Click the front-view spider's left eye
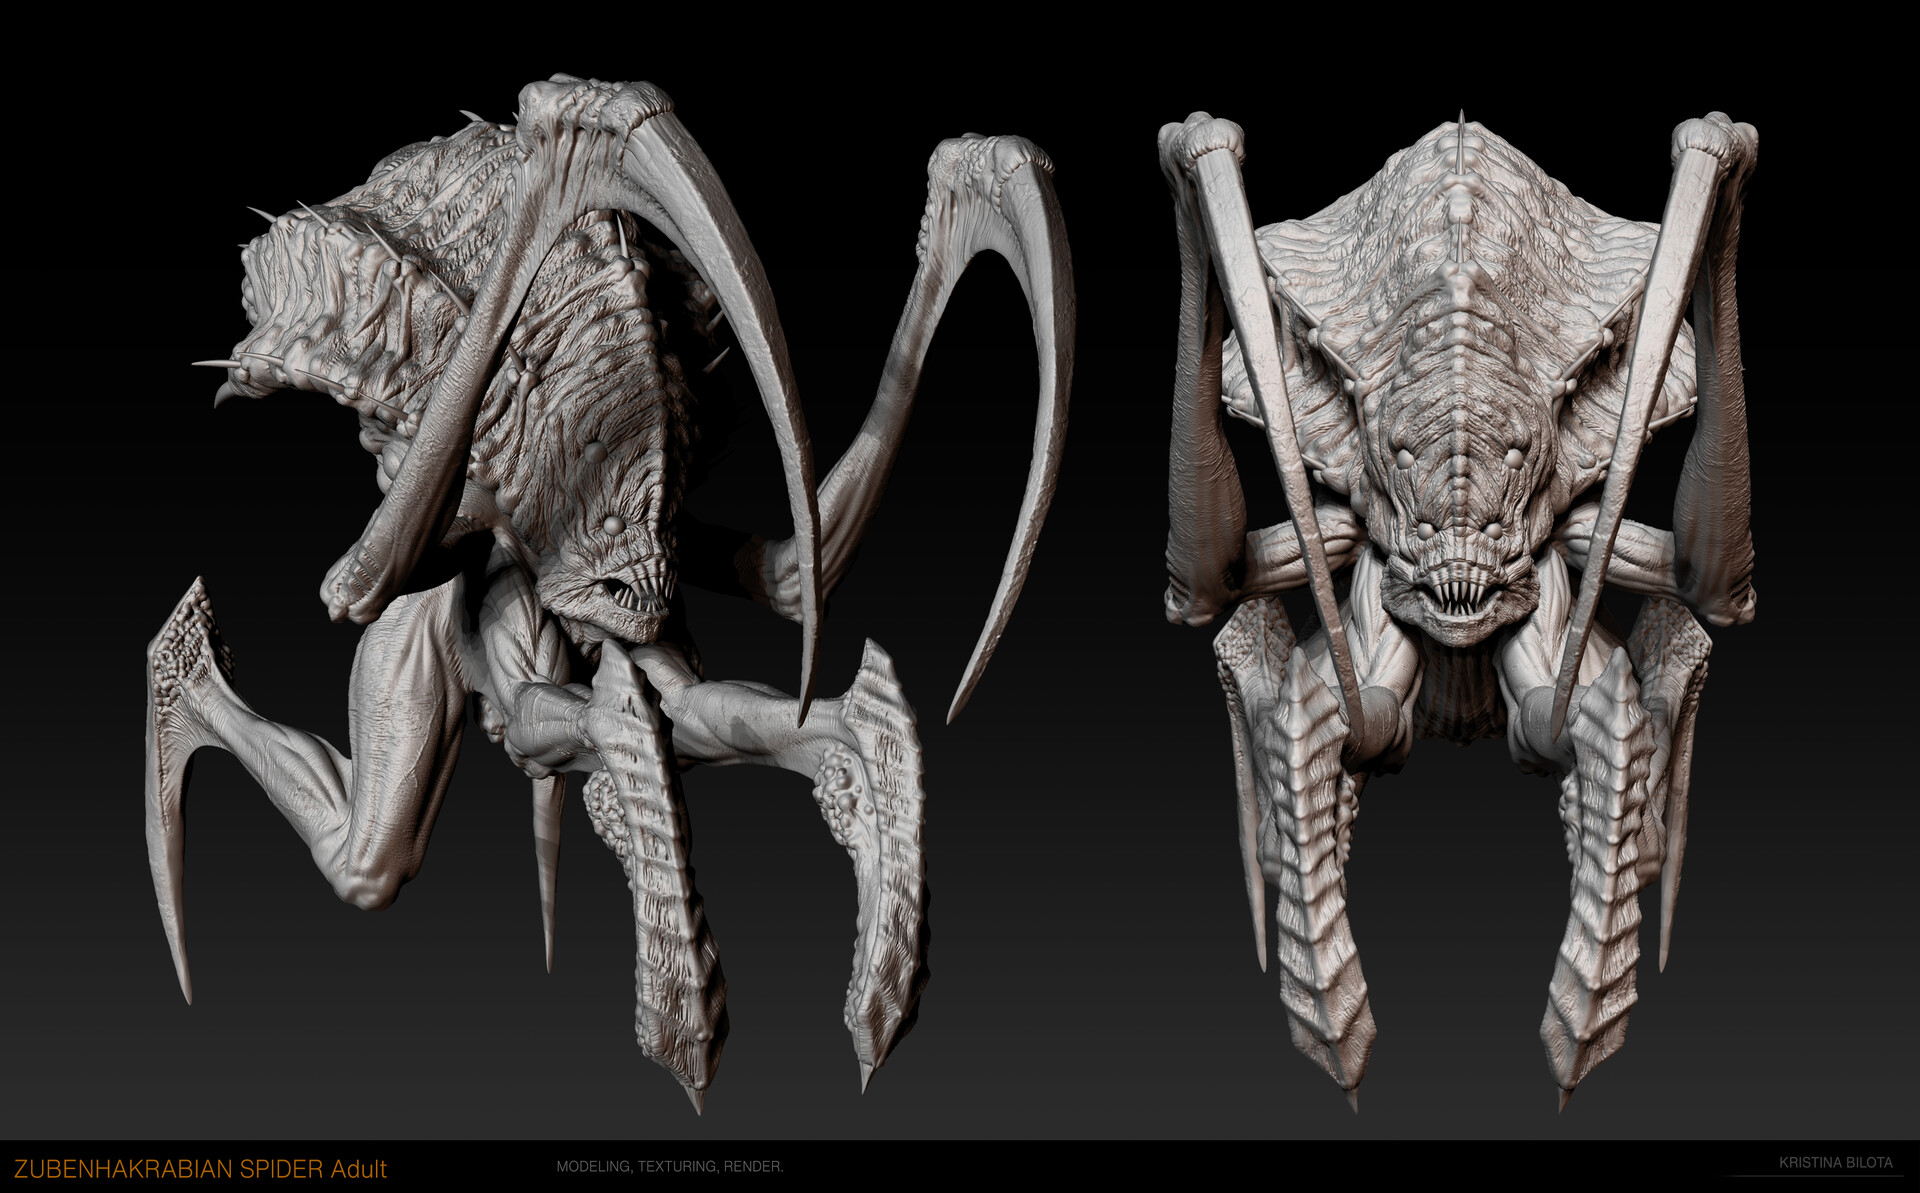Viewport: 1920px width, 1193px height. click(1405, 457)
